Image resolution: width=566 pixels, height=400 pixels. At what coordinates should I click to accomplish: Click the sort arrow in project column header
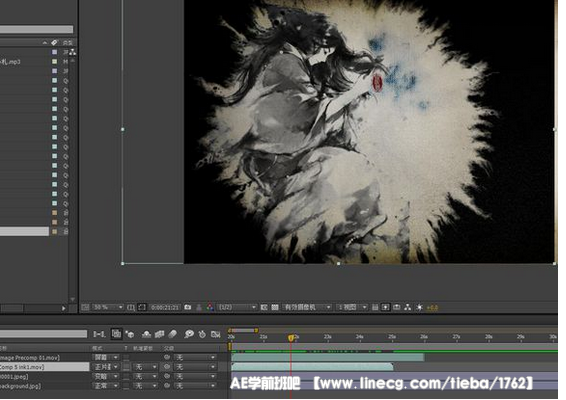[44, 43]
